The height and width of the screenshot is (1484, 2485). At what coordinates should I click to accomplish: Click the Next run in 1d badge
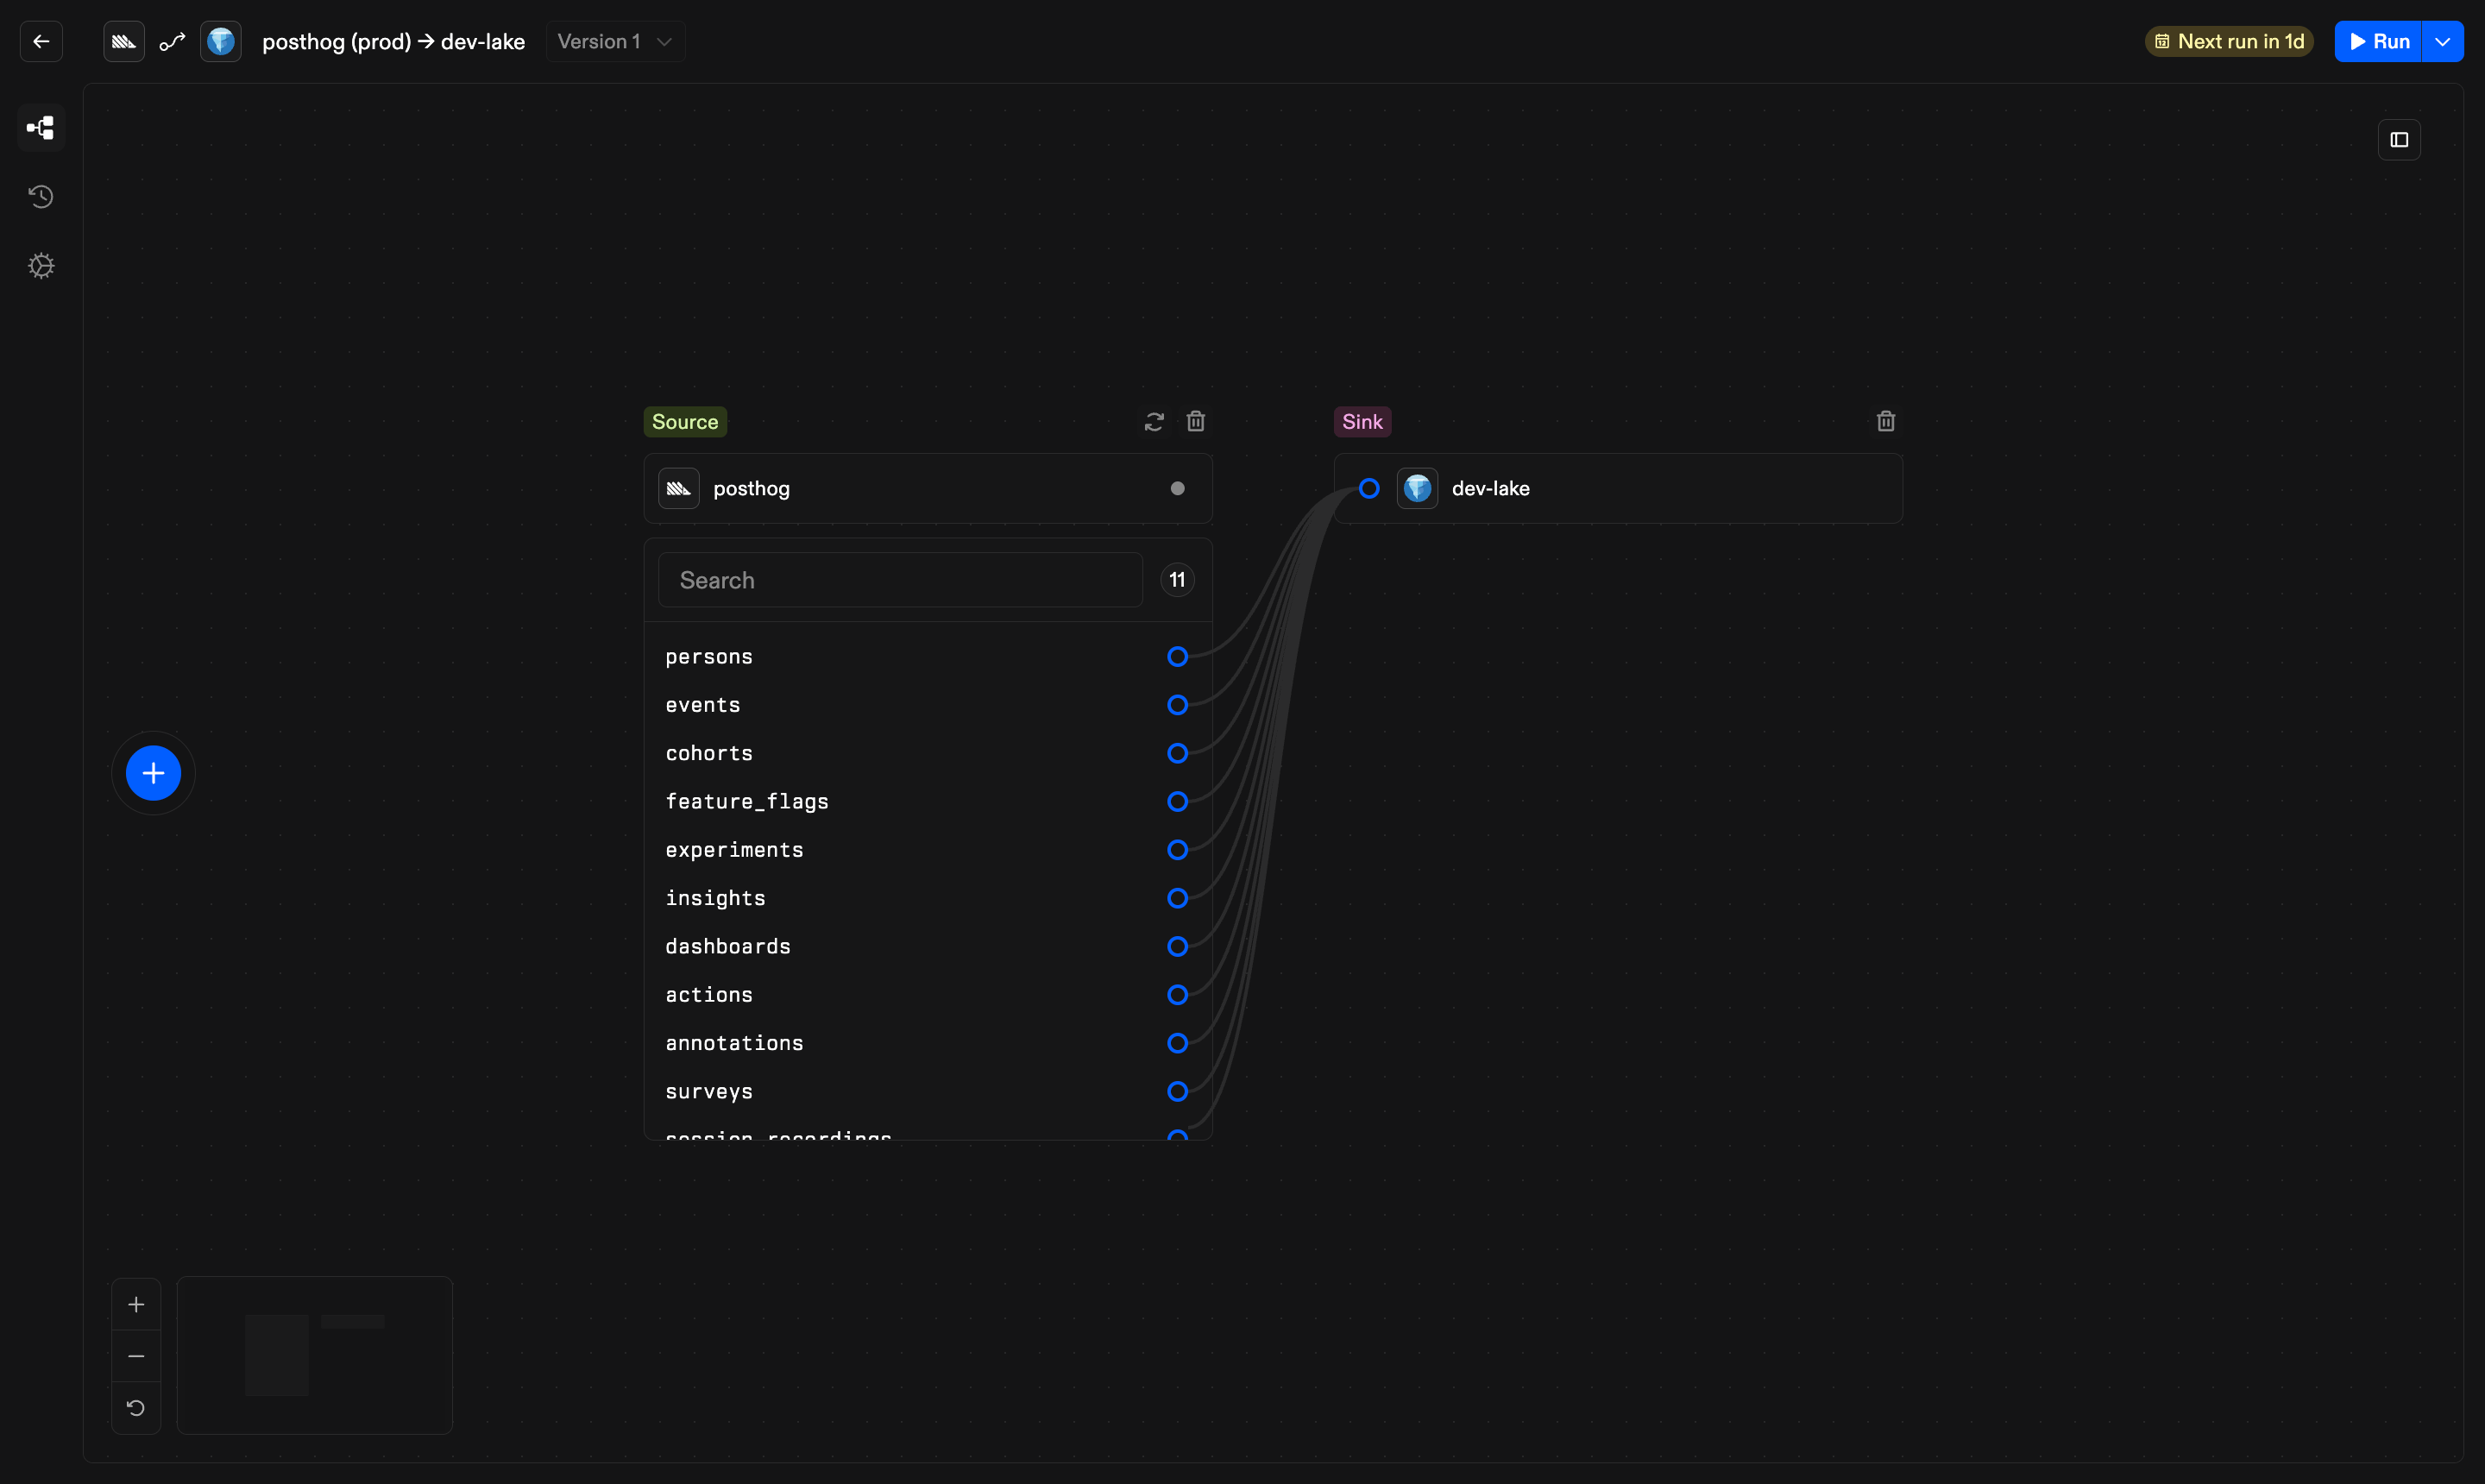[2229, 41]
